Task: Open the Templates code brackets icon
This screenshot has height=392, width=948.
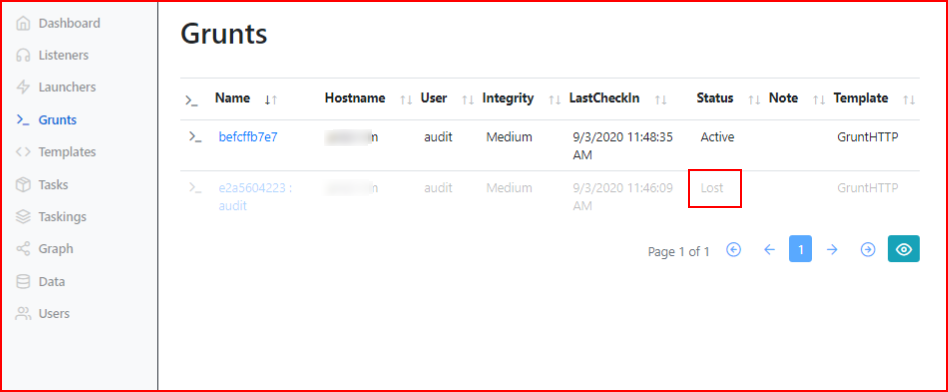Action: click(x=23, y=152)
